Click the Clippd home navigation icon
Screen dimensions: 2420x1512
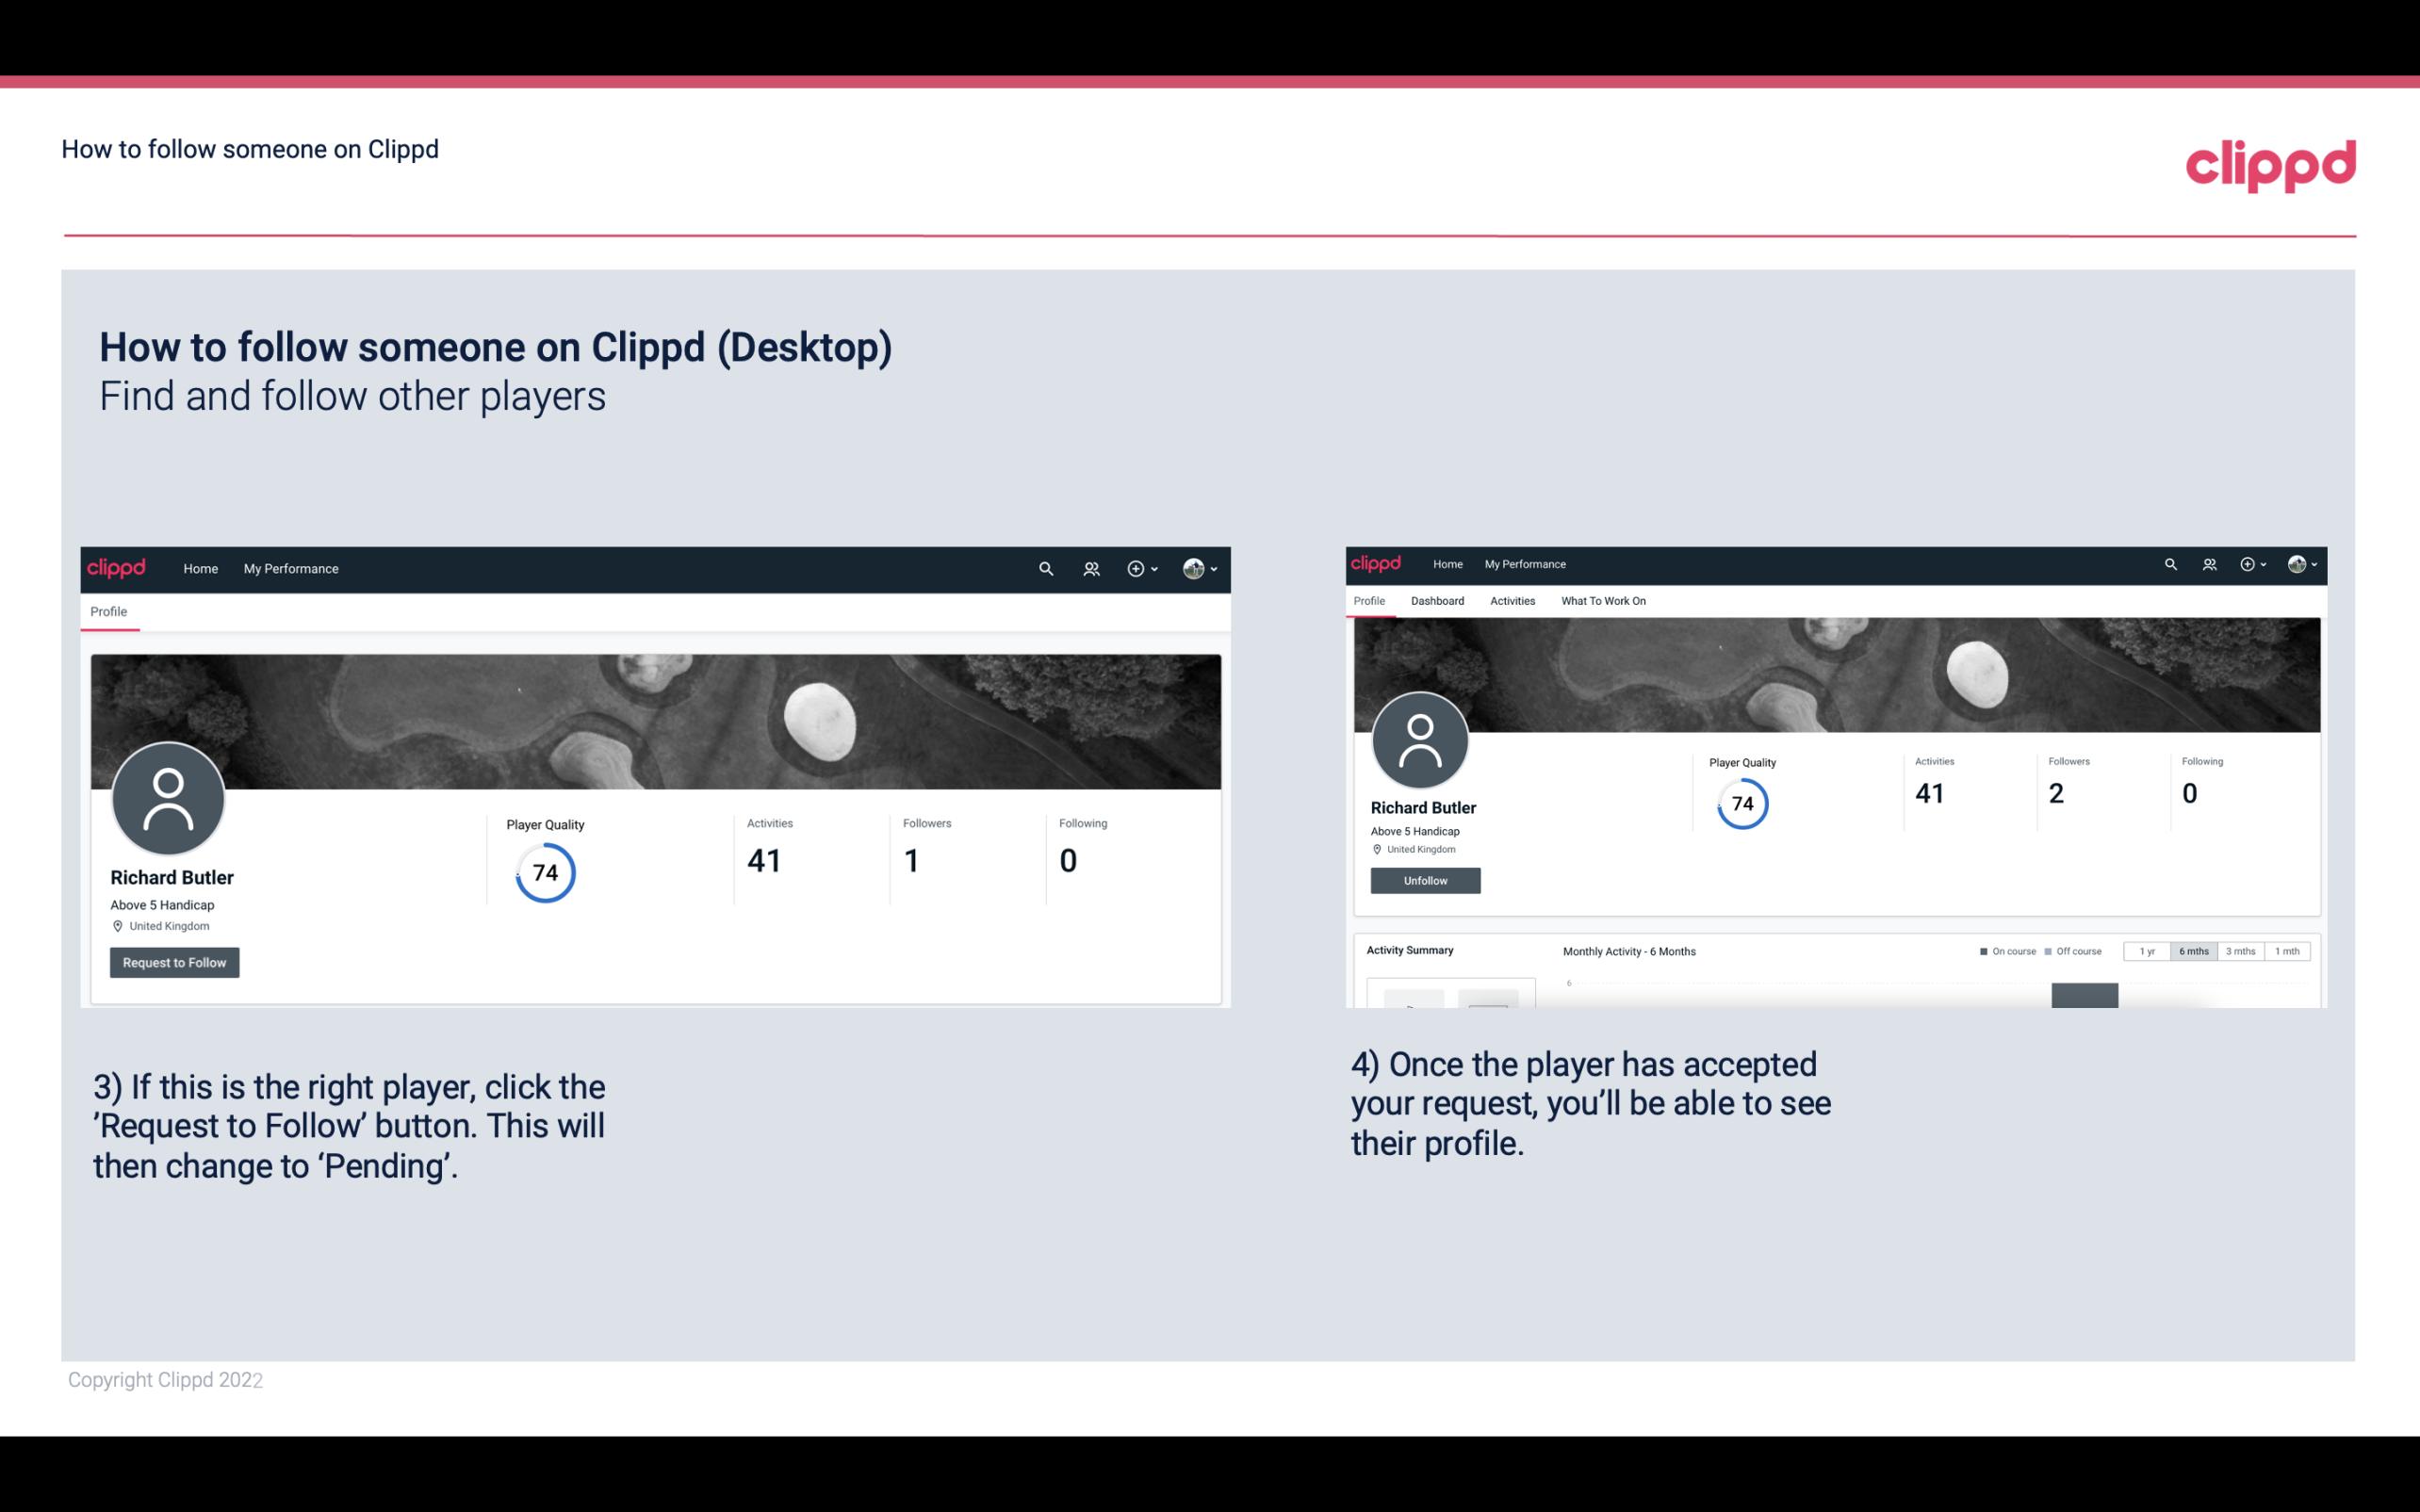coord(115,568)
